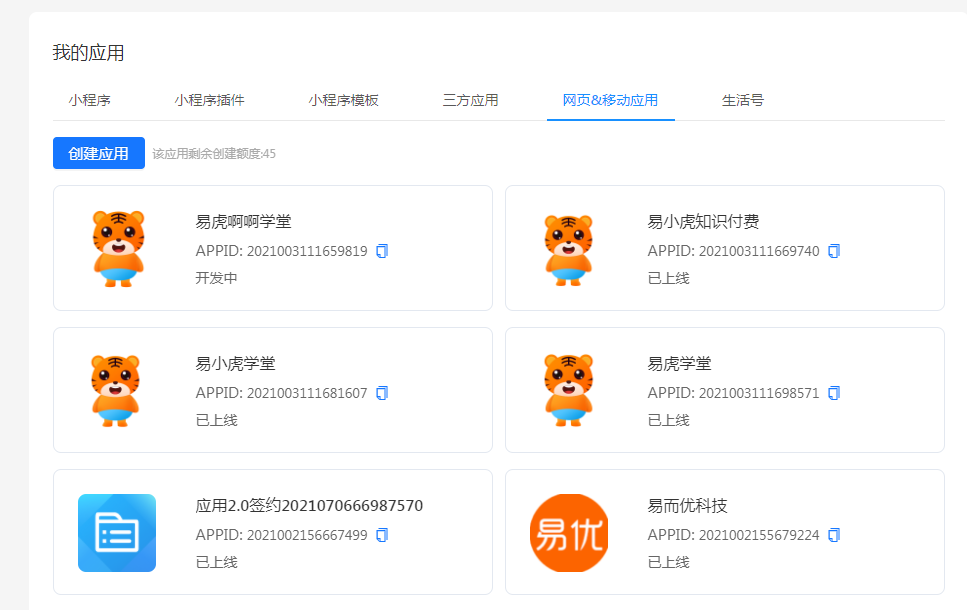Image resolution: width=967 pixels, height=610 pixels.
Task: Copy the APPID of 易虎学堂
Action: coord(833,393)
